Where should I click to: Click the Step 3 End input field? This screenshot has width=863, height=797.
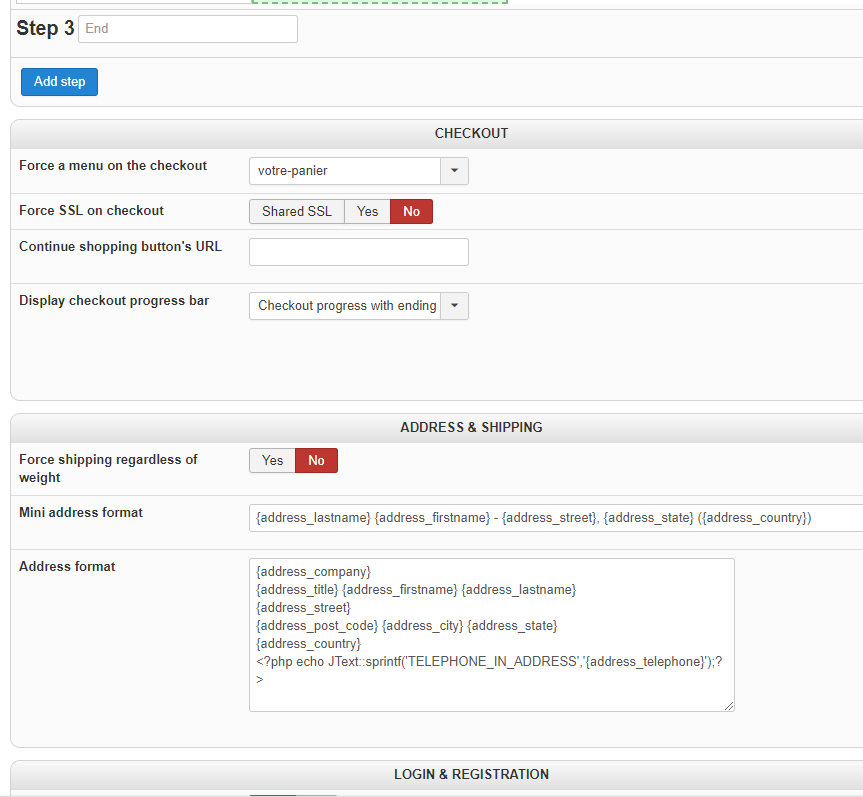click(x=188, y=29)
